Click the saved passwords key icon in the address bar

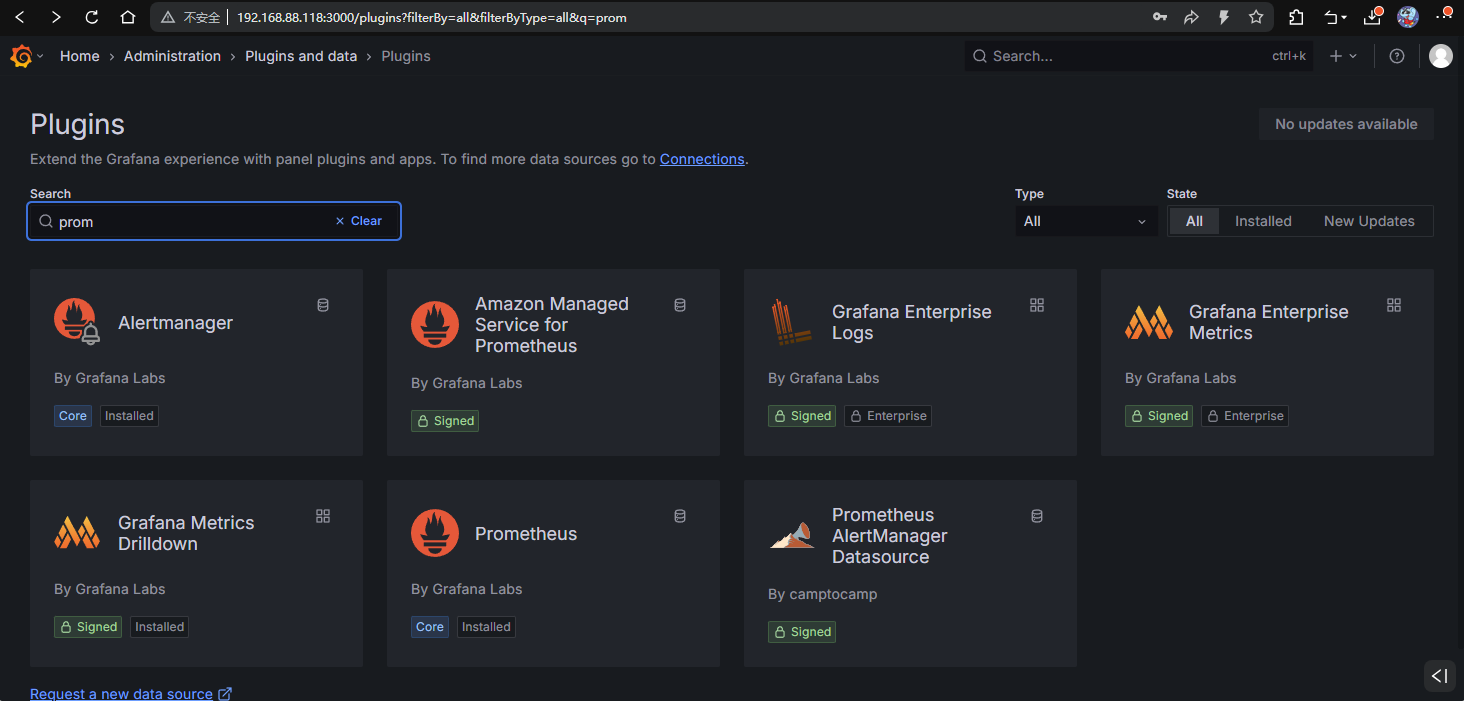tap(1160, 17)
